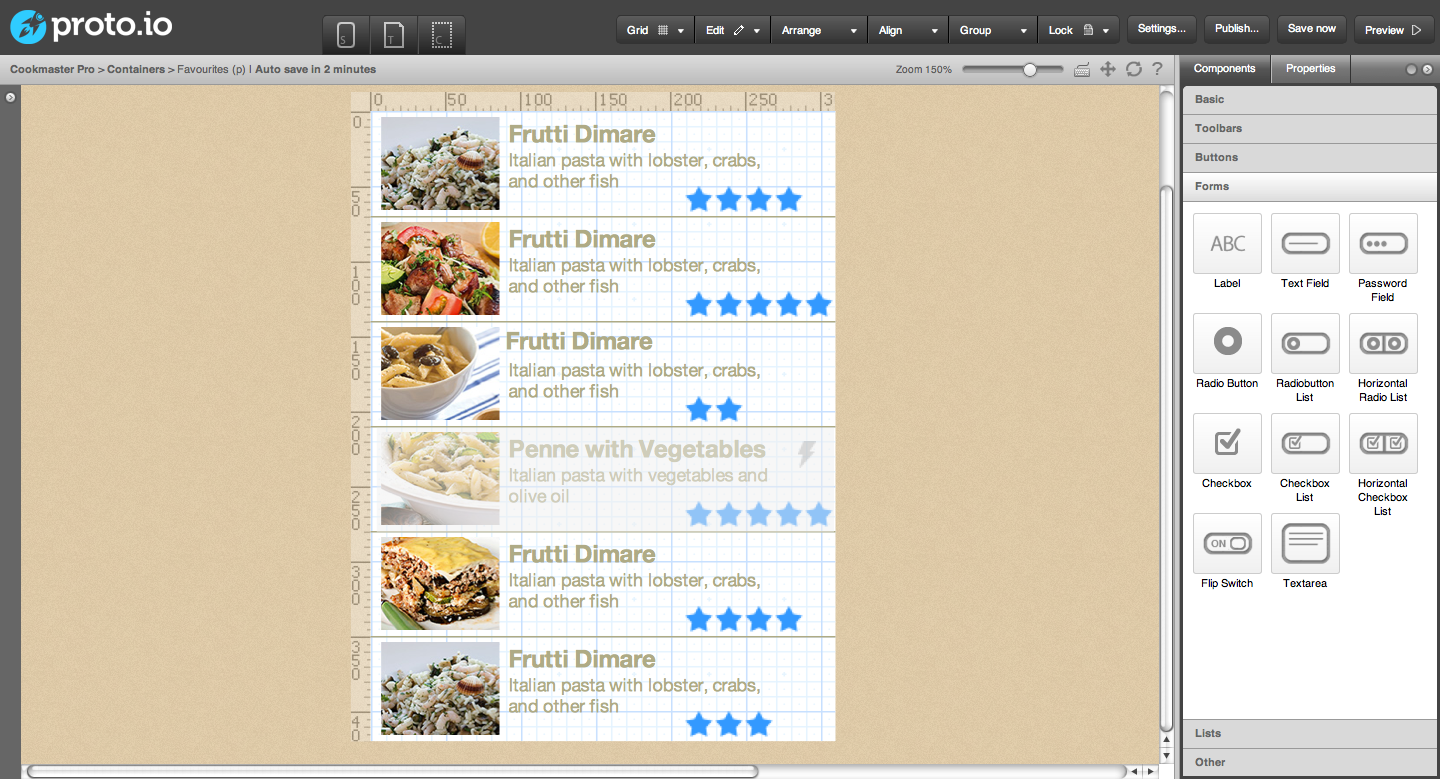Open the Containers (C) panel icon
This screenshot has width=1440, height=779.
pos(441,36)
